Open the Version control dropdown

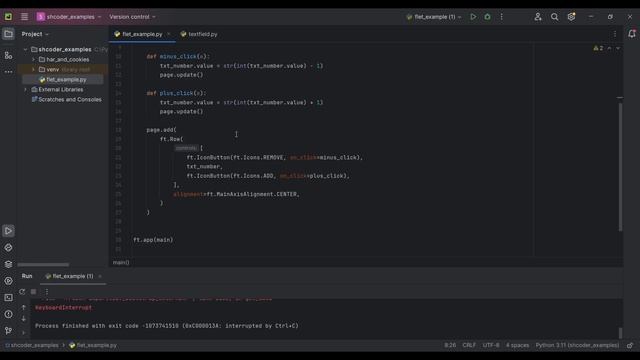tap(132, 17)
